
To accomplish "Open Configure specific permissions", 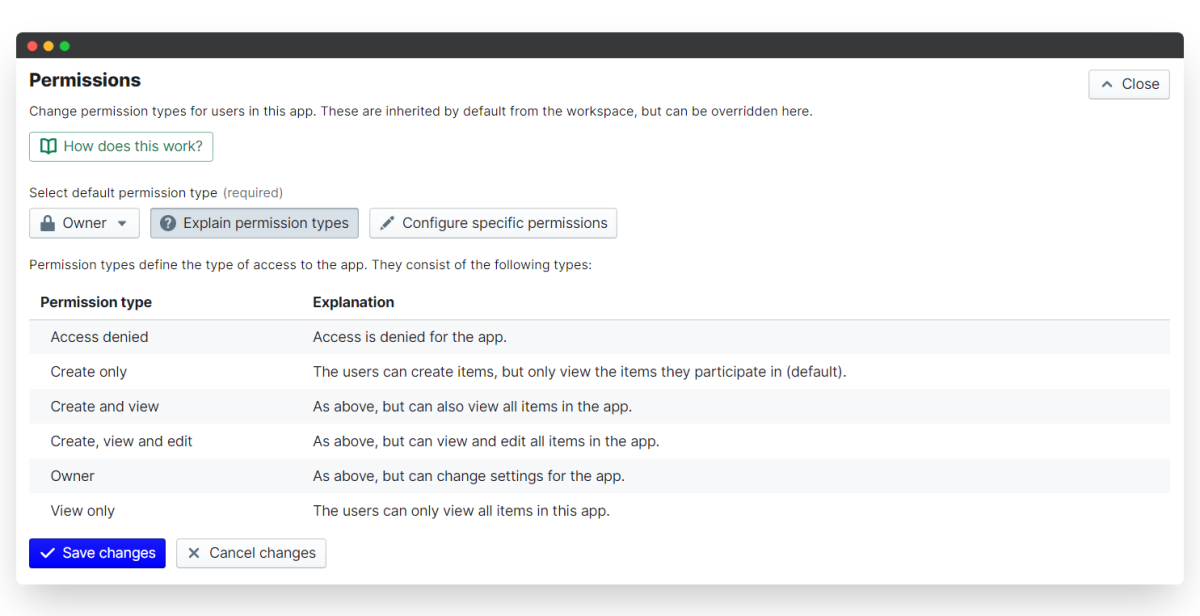I will [x=493, y=223].
